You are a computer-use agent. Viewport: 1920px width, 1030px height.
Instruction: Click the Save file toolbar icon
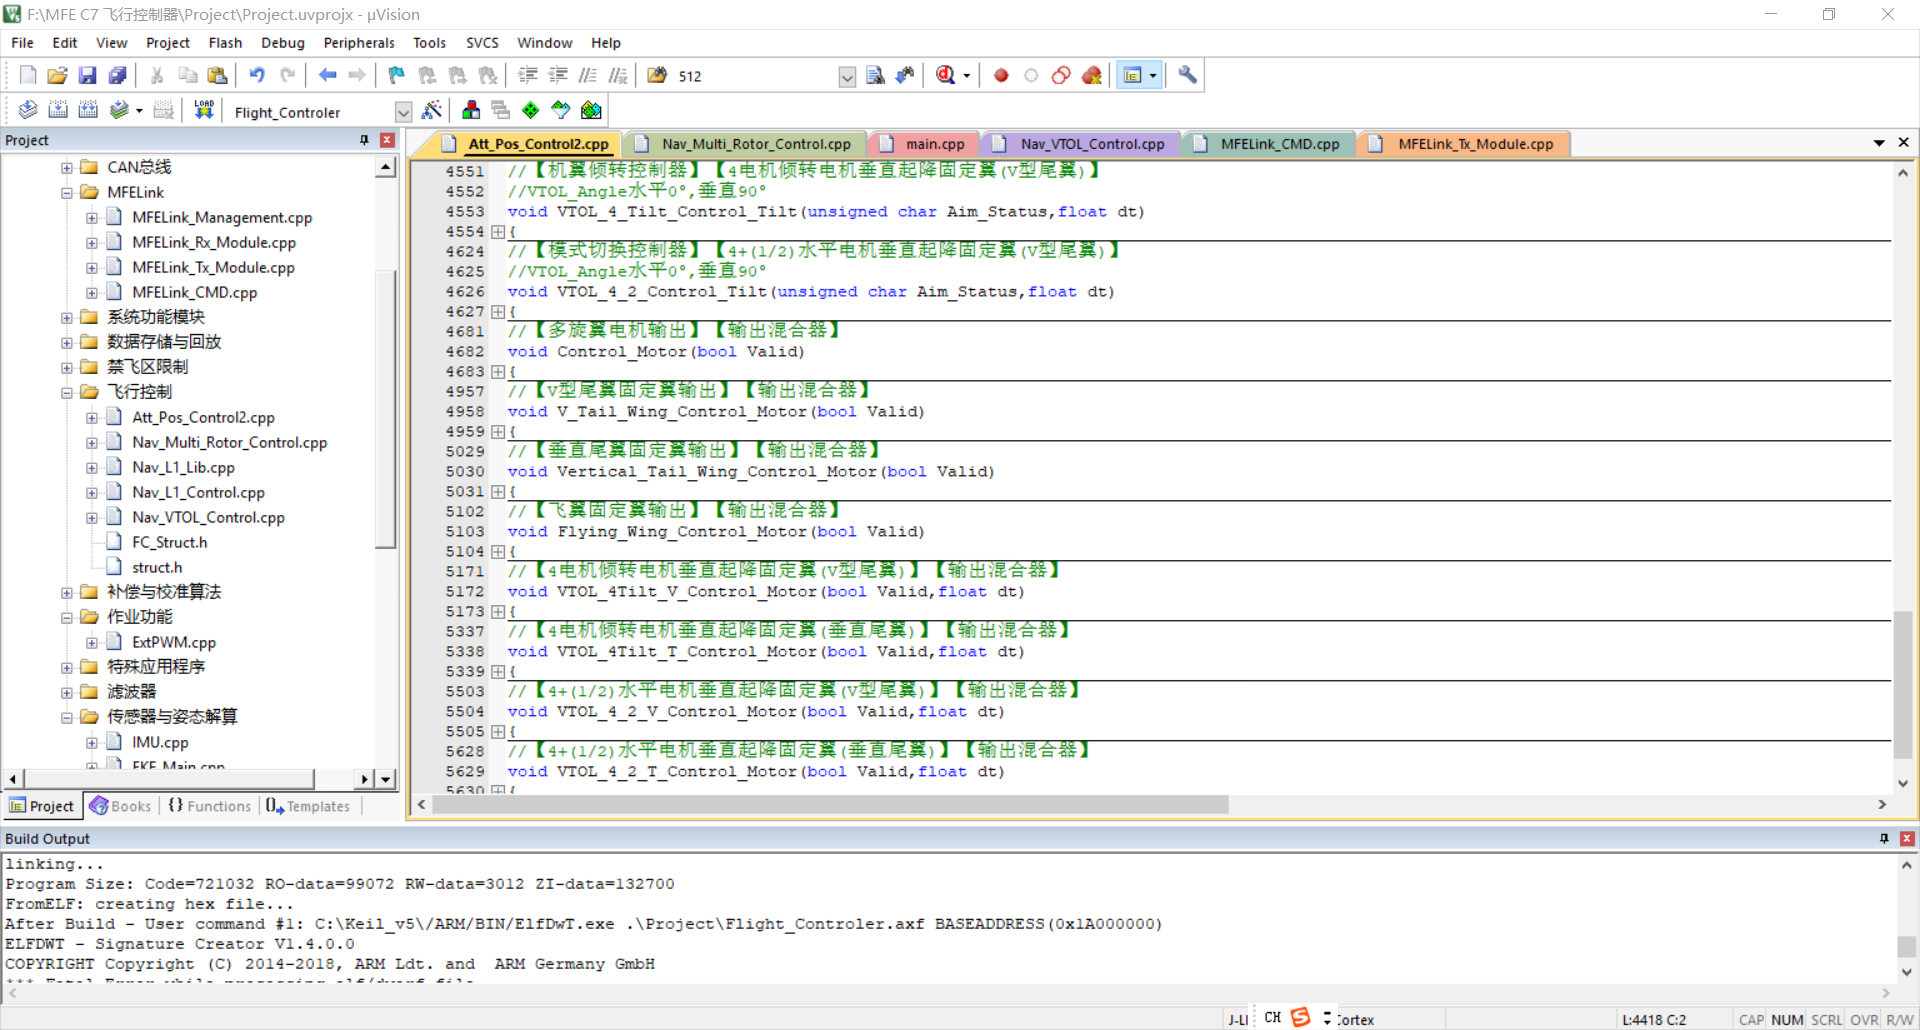pos(88,75)
